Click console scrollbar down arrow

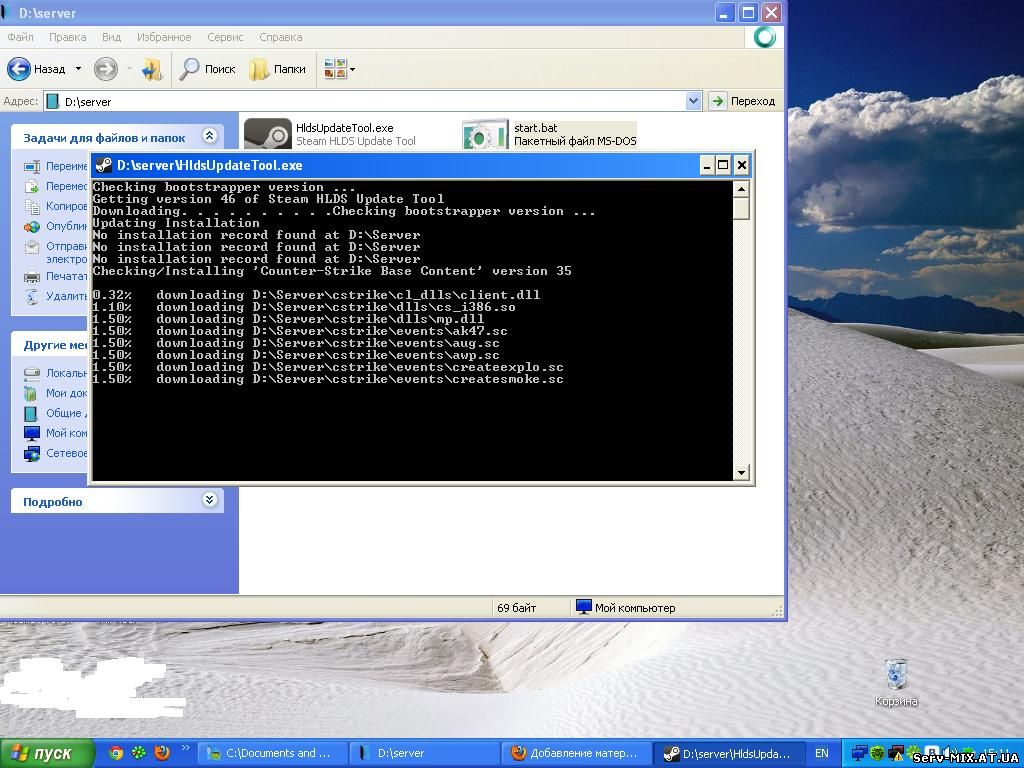(741, 472)
